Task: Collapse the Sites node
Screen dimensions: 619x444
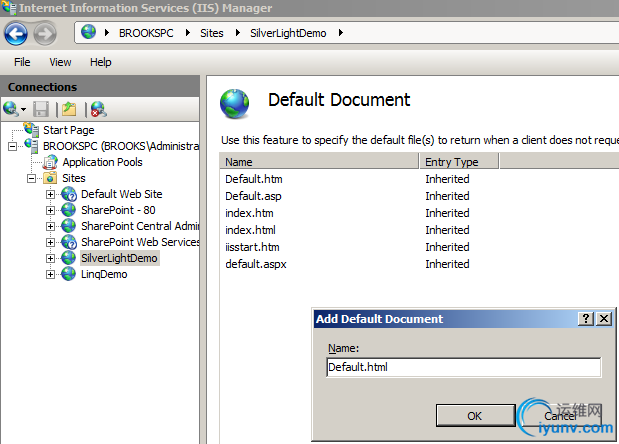Action: 31,179
